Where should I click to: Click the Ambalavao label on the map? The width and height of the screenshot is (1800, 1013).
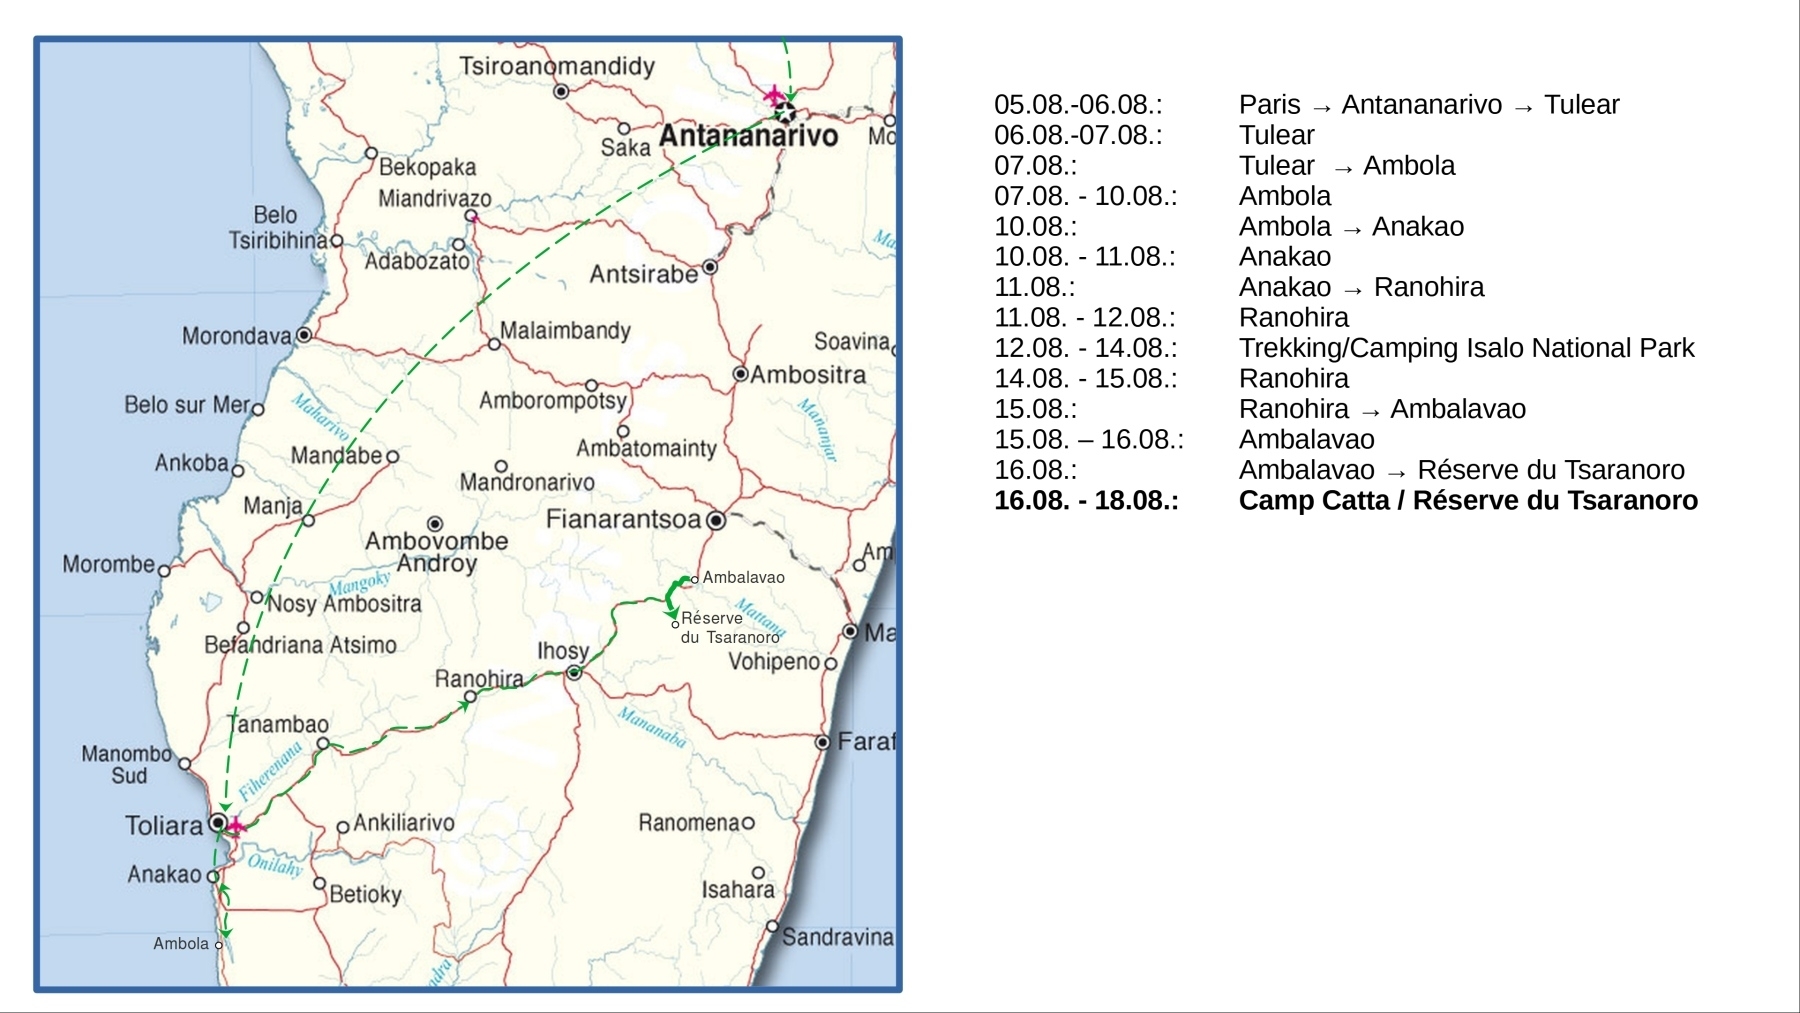tap(743, 578)
